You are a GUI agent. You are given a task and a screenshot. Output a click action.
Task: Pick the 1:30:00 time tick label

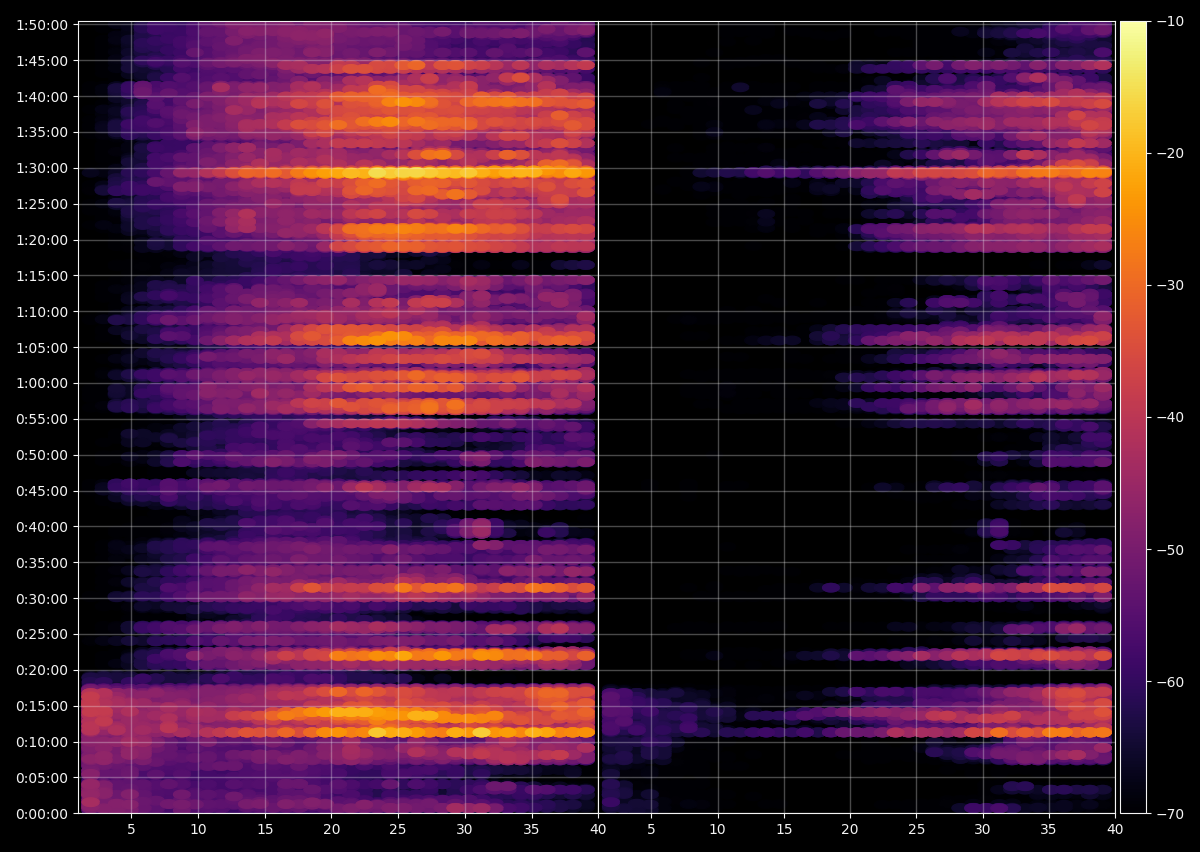click(43, 167)
